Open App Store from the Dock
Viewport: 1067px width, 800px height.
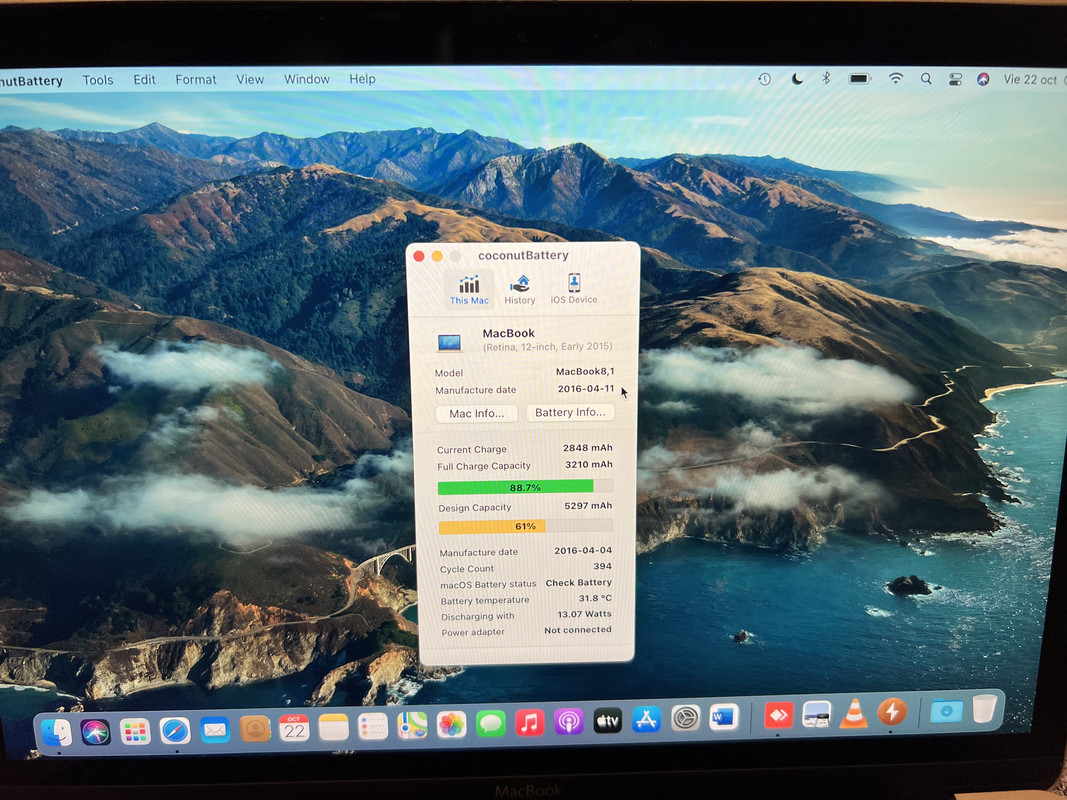coord(646,719)
